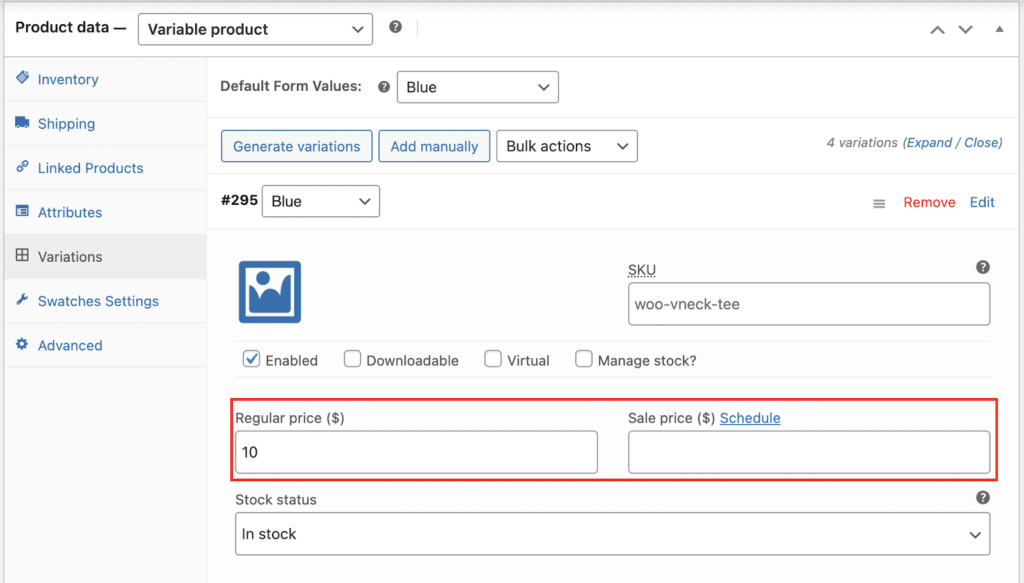The image size is (1024, 583).
Task: Click the Generate variations button
Action: coord(296,146)
